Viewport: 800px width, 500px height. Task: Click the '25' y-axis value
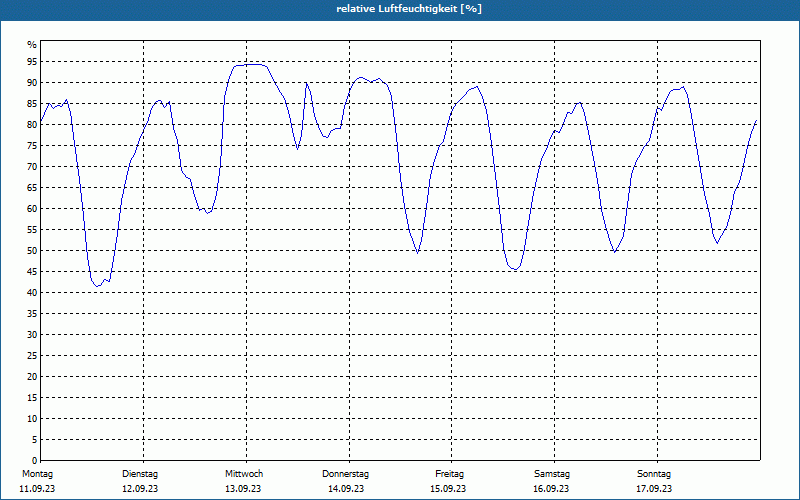(x=32, y=356)
